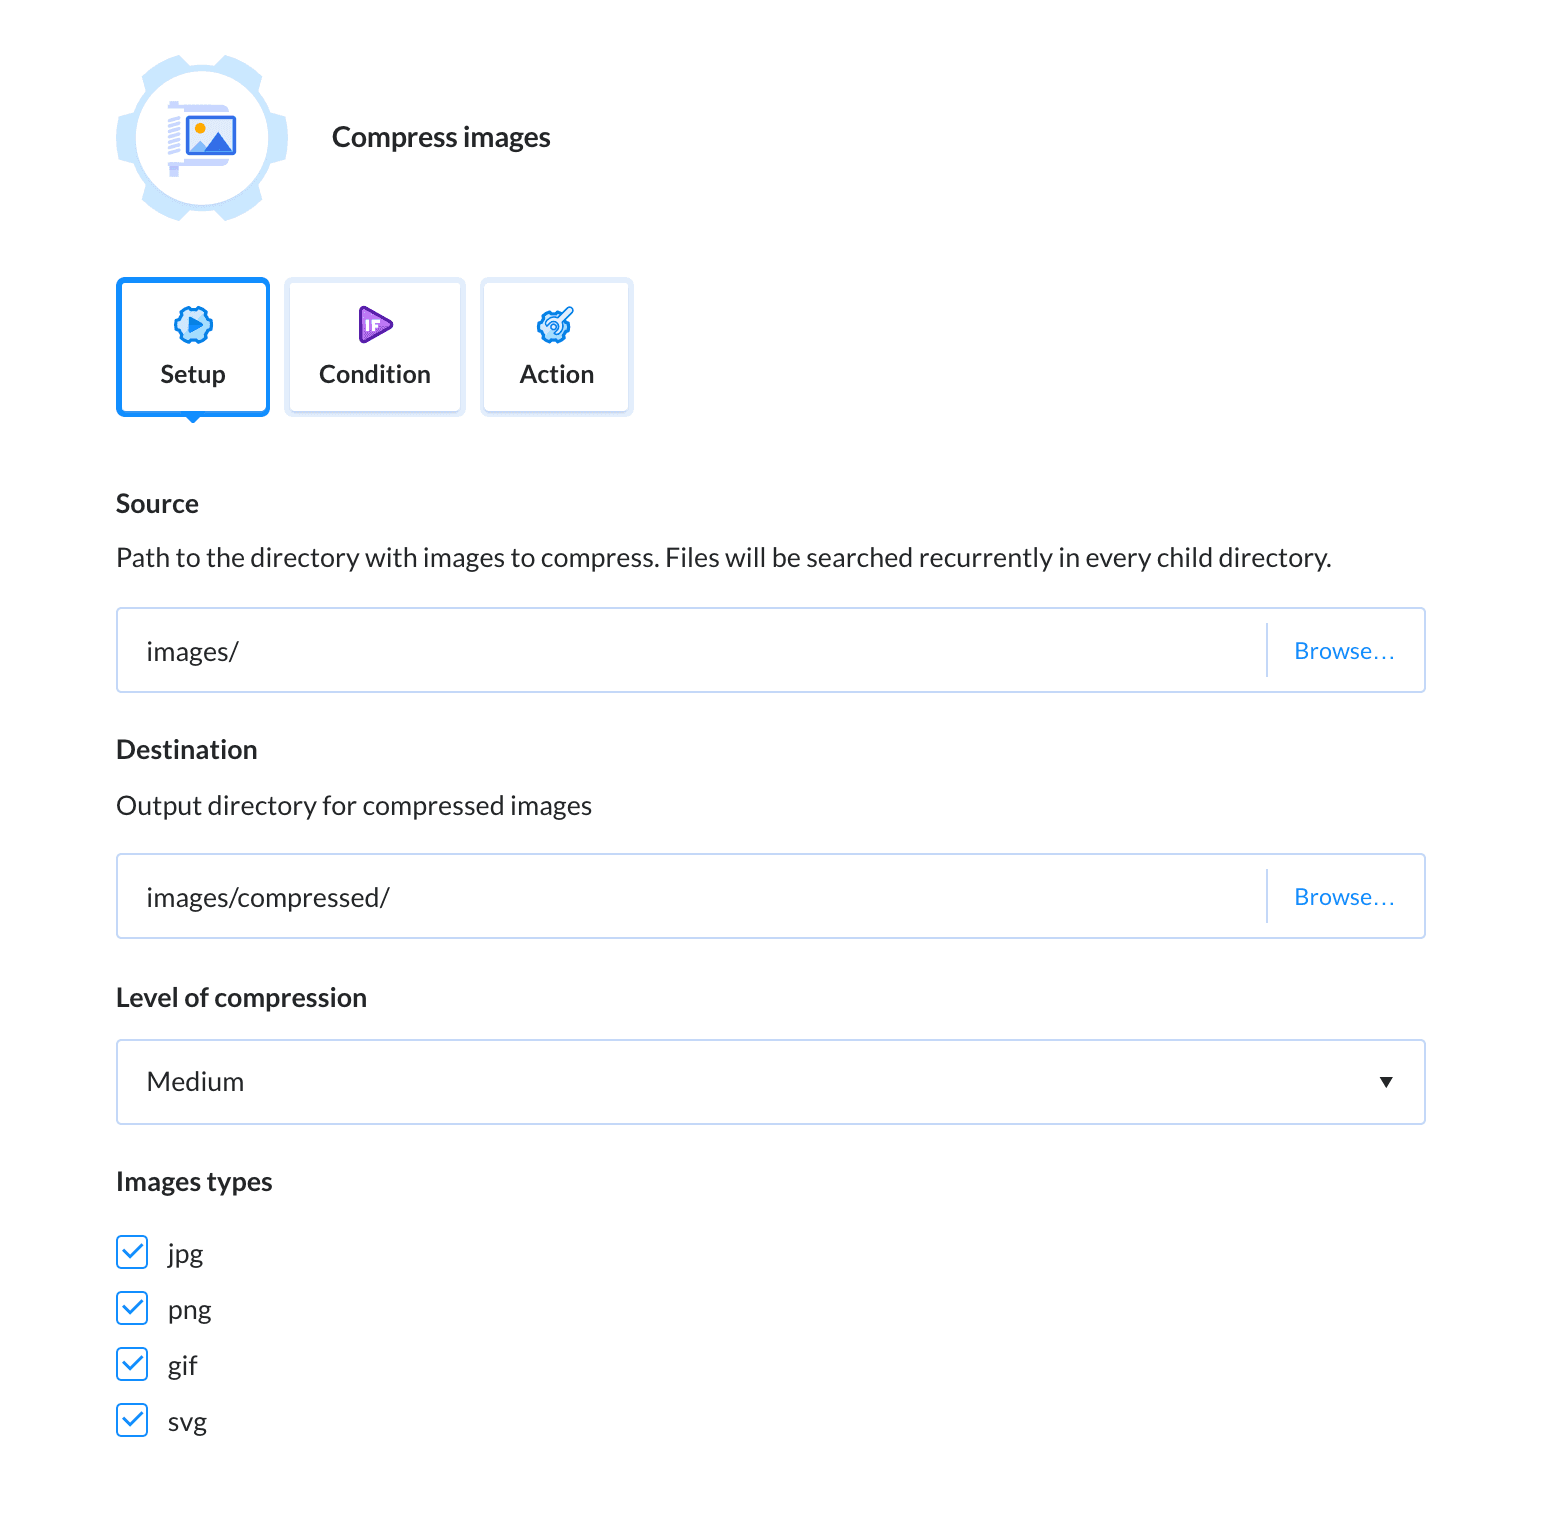Viewport: 1542px width, 1515px height.
Task: Open the Level of compression dropdown
Action: click(770, 1082)
